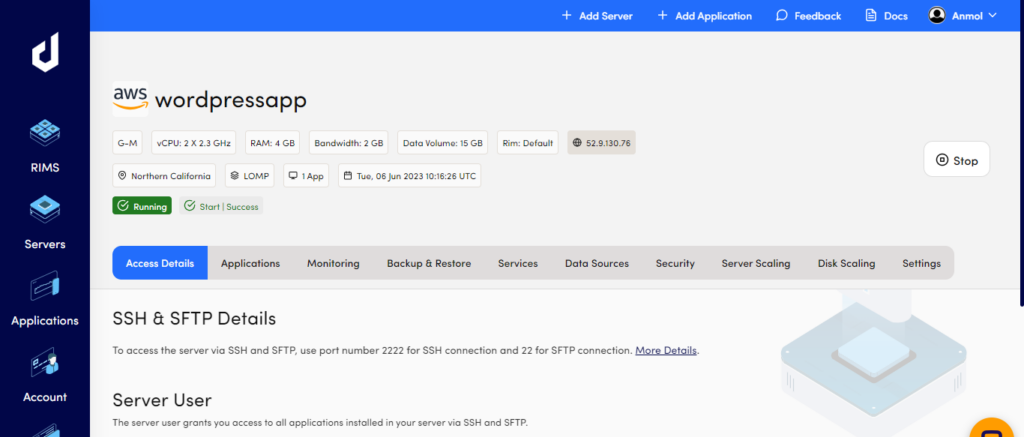
Task: Go to Applications in the sidebar
Action: (45, 299)
